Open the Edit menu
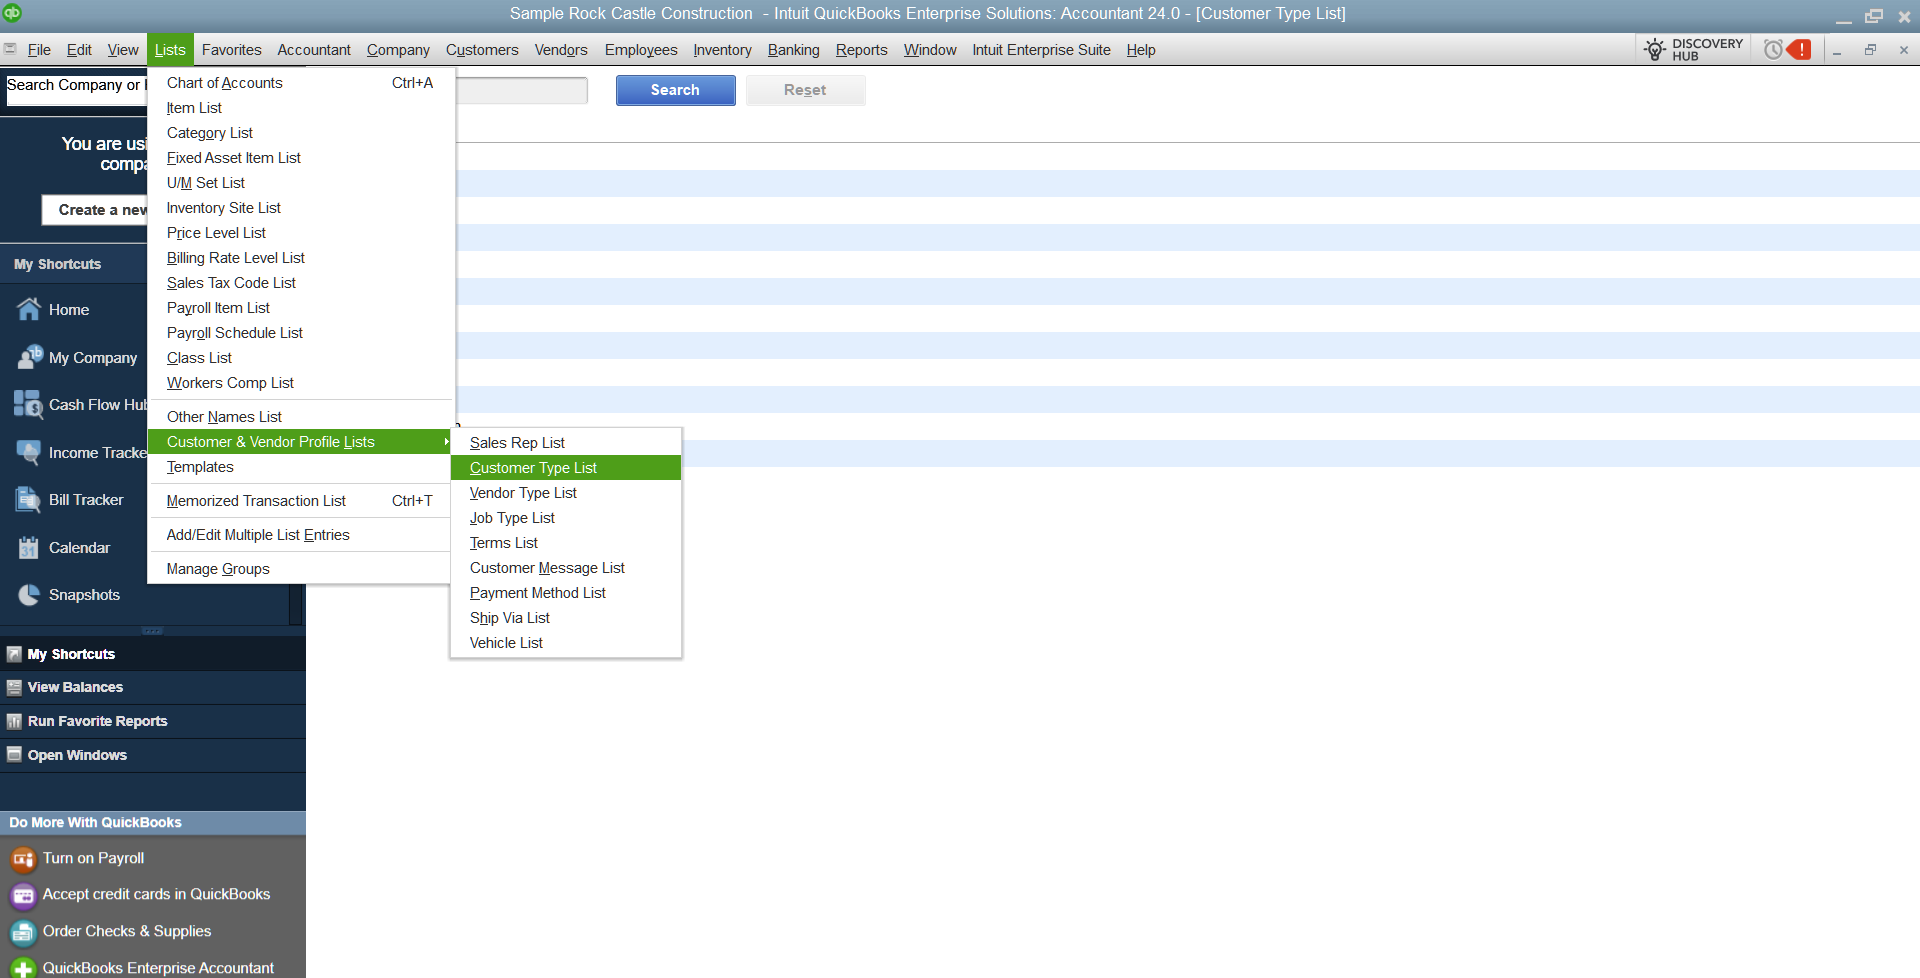Viewport: 1920px width, 978px height. point(79,50)
